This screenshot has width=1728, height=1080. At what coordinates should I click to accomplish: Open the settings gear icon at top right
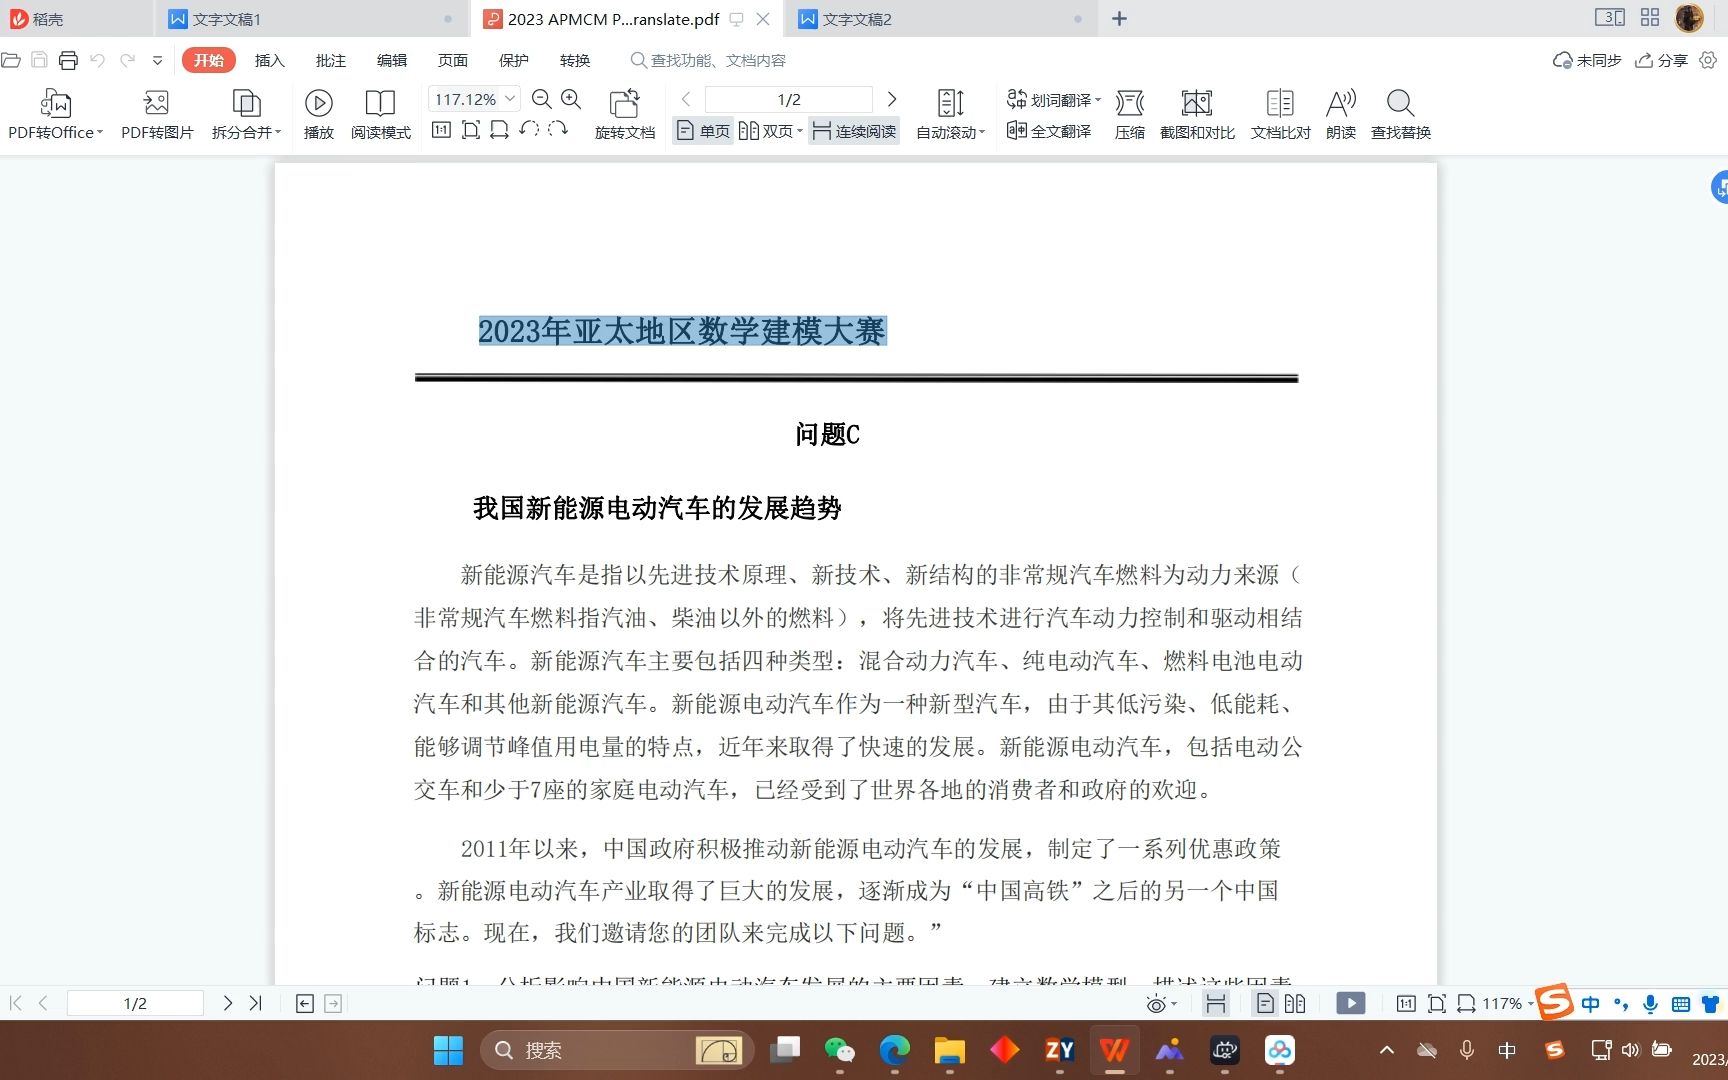1708,60
